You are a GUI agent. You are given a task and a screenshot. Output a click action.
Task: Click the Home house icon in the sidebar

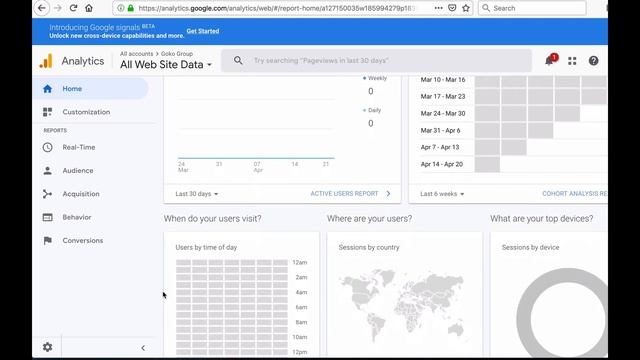click(x=47, y=89)
